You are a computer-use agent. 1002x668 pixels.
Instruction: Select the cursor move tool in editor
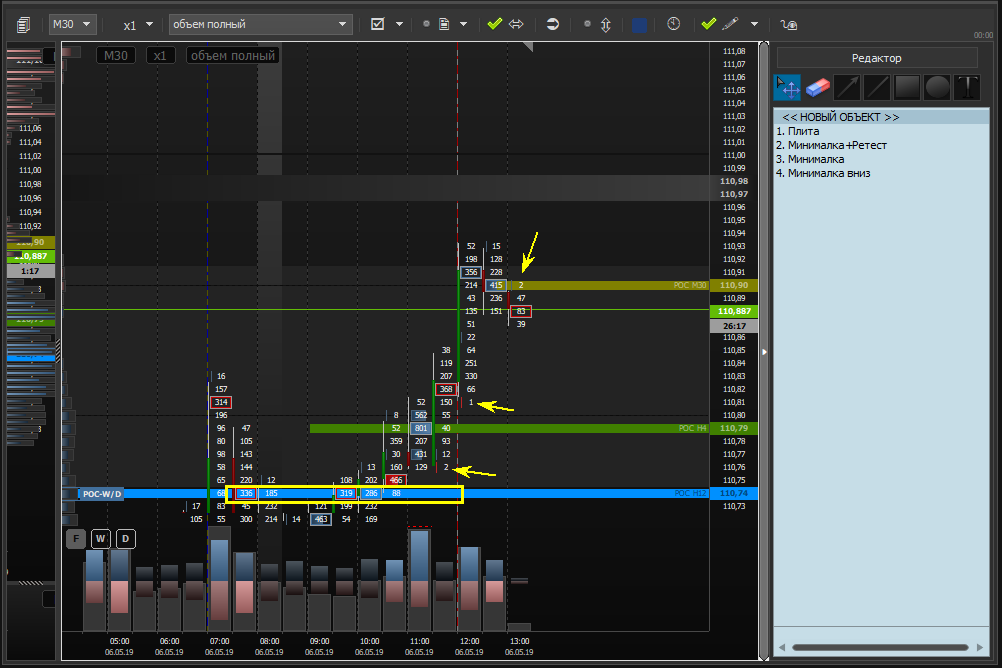click(x=787, y=88)
